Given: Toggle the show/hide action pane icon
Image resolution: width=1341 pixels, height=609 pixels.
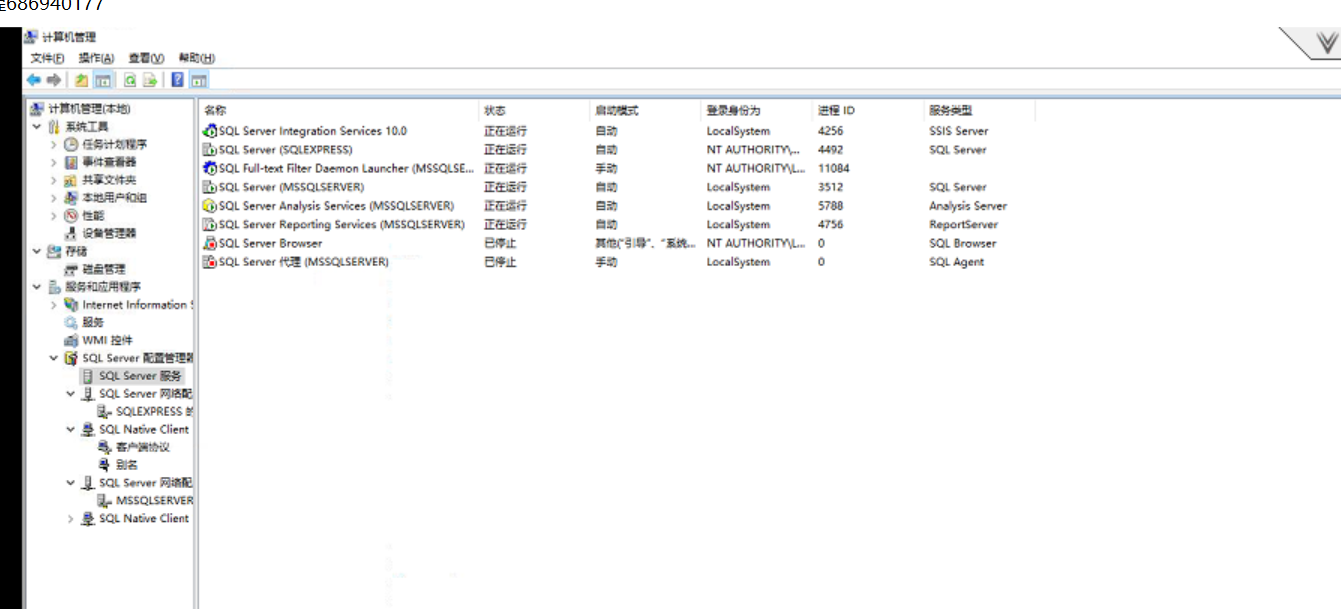Looking at the screenshot, I should coord(198,80).
